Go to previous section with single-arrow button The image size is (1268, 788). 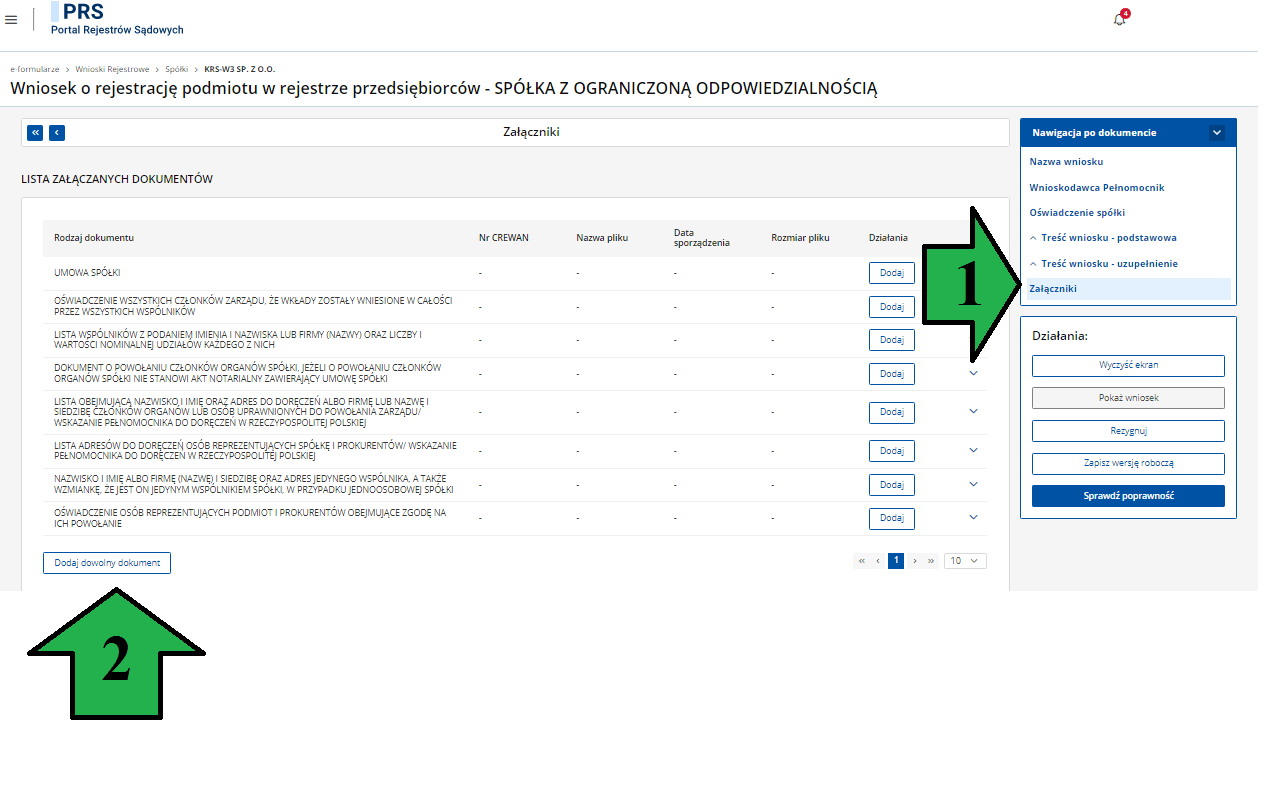click(57, 132)
